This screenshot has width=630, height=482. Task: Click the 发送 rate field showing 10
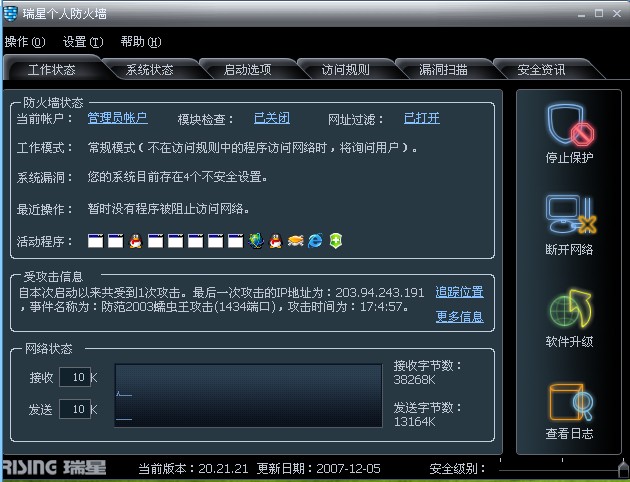75,409
